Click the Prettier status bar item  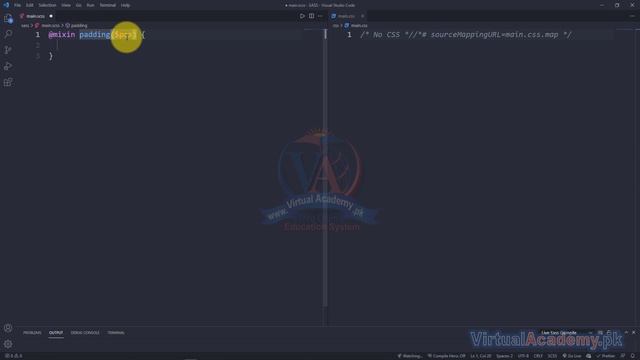(605, 356)
